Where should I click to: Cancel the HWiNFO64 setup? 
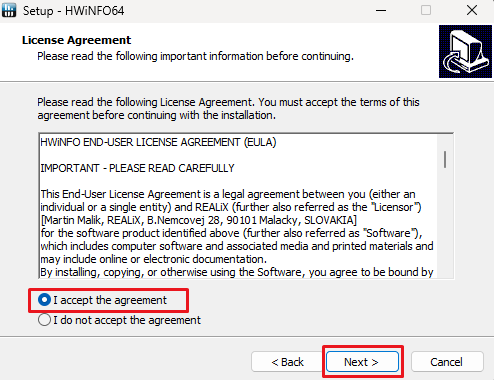[x=447, y=362]
